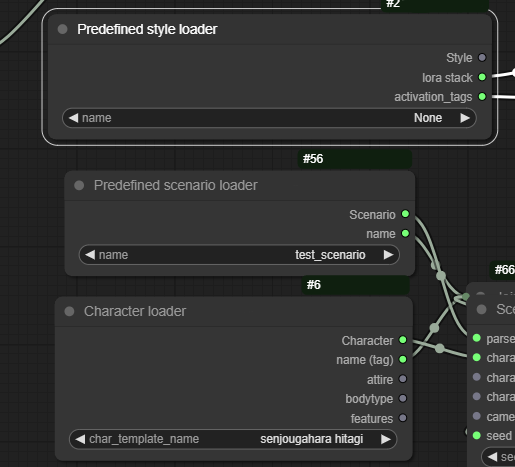
Task: Collapse the Predefined scenario loader node dot
Action: point(79,185)
